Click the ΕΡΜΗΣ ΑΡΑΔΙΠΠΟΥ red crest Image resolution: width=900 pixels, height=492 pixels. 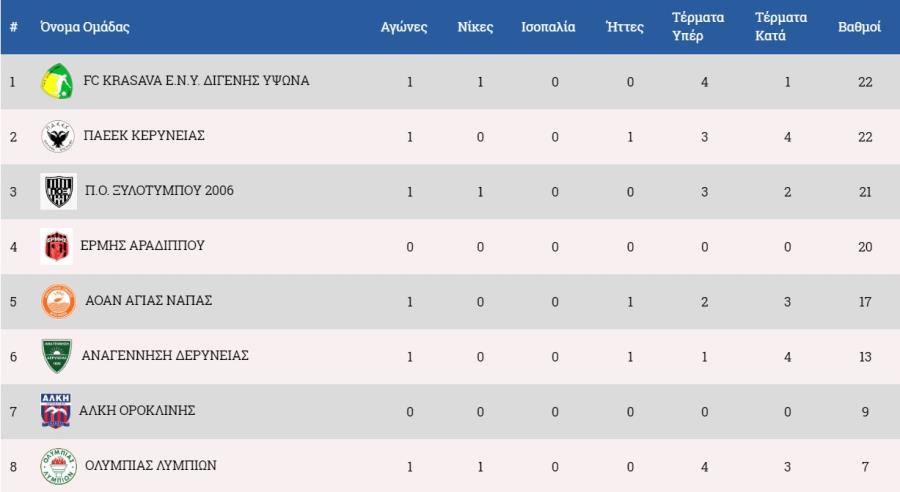(56, 246)
